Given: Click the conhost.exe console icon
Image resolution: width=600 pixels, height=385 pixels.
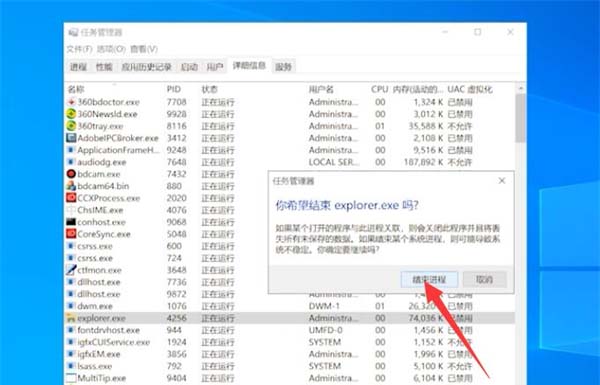Looking at the screenshot, I should coord(71,222).
